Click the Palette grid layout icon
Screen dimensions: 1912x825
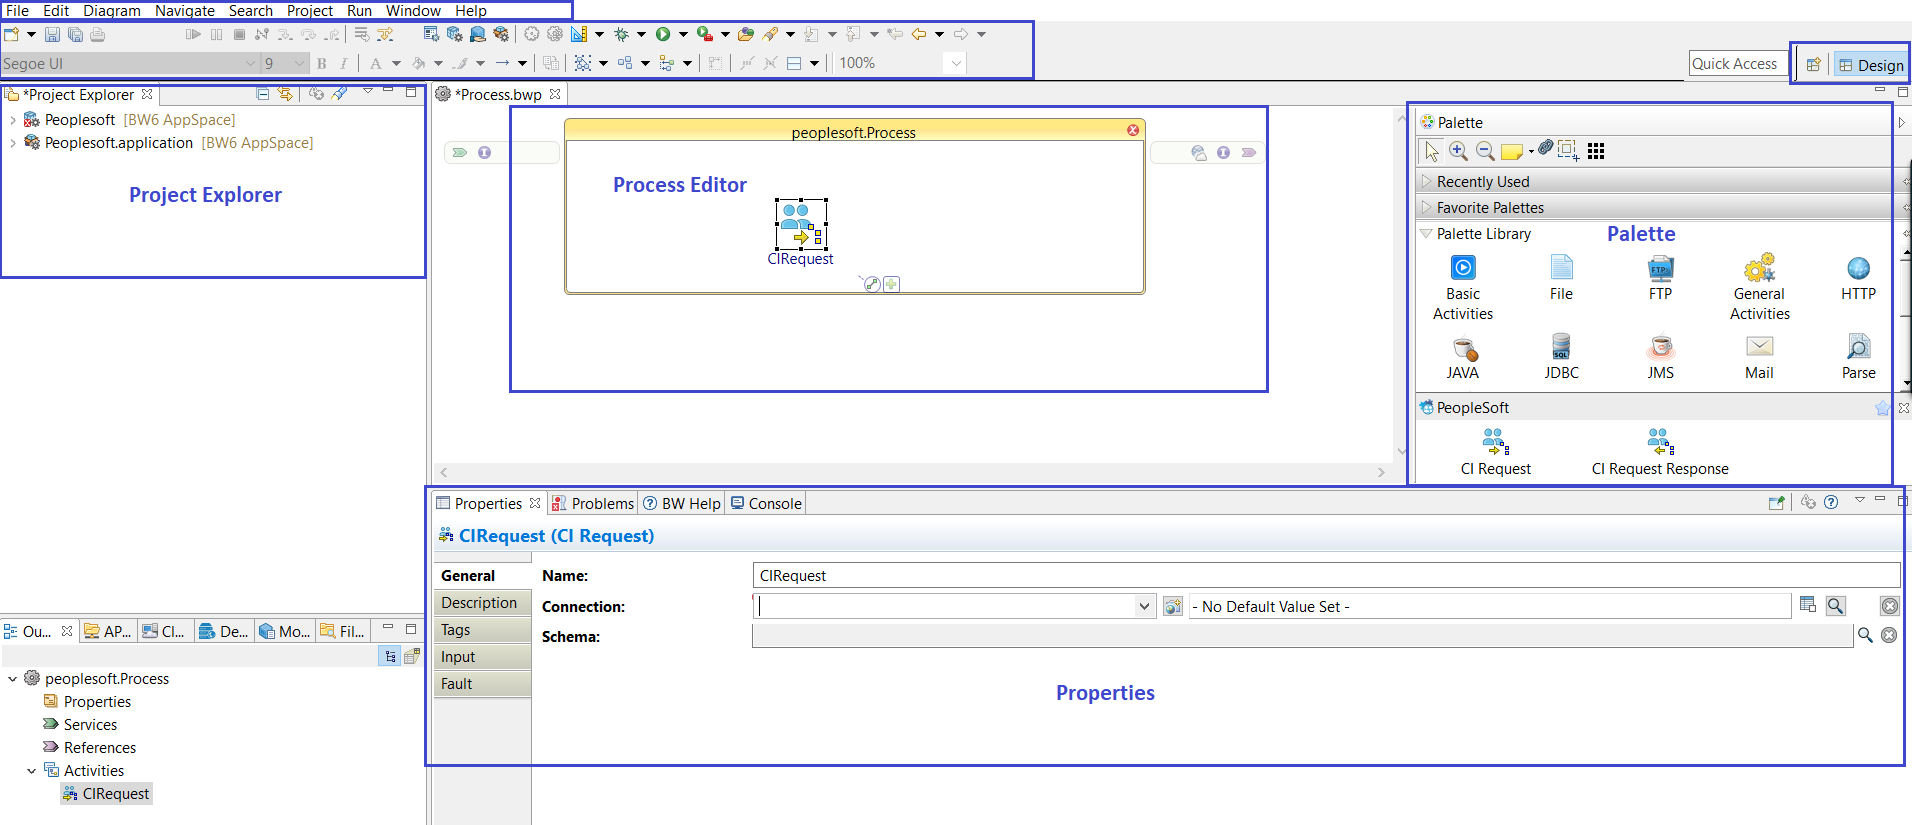(x=1596, y=151)
